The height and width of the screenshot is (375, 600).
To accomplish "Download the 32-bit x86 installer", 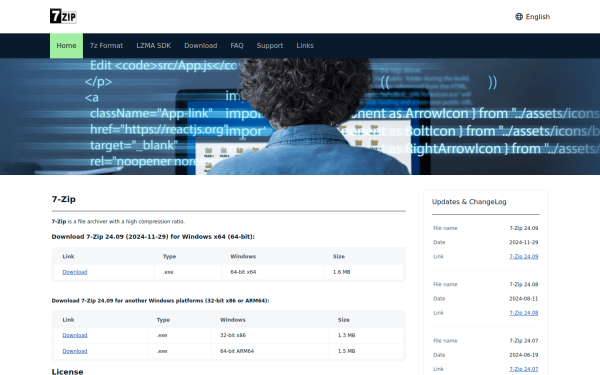I will pyautogui.click(x=75, y=335).
